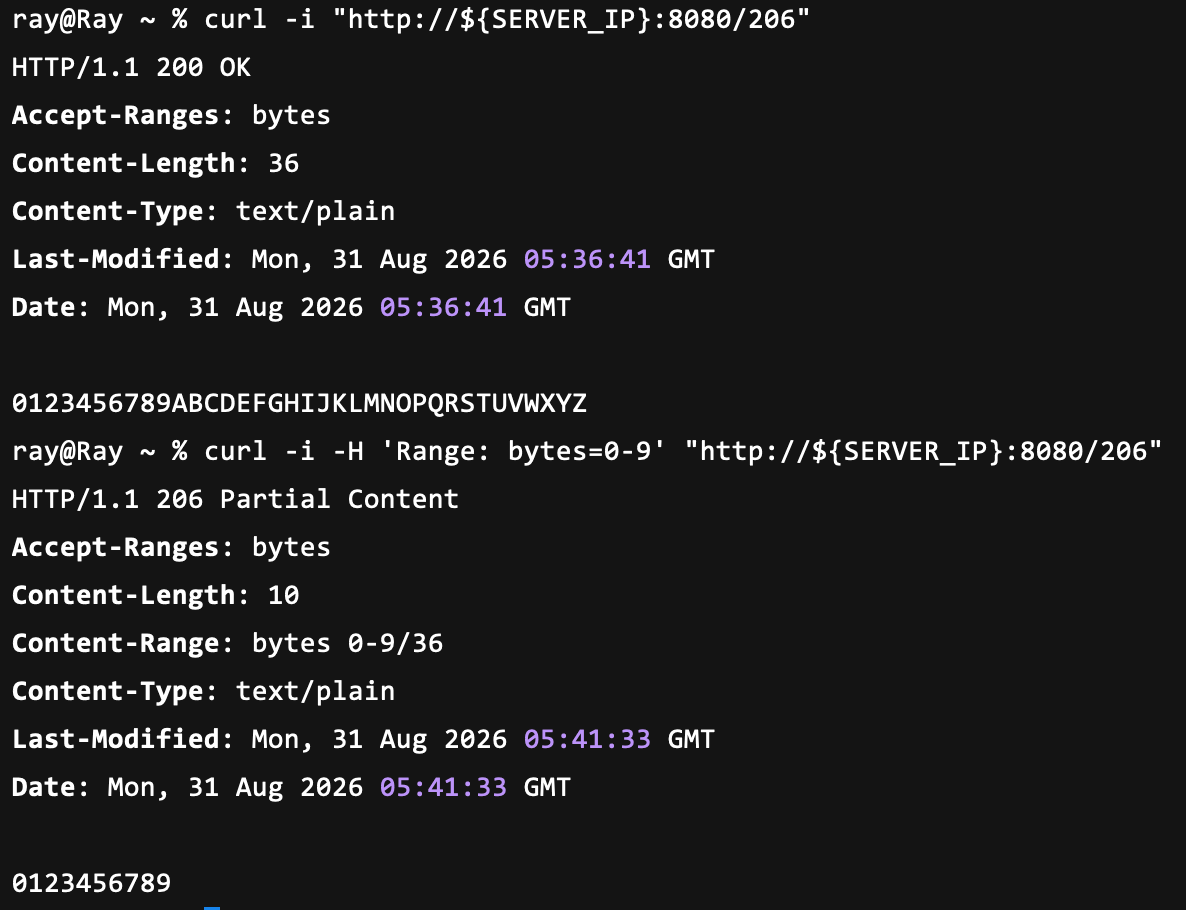Click the 206 Partial Content status line
This screenshot has height=910, width=1186.
click(x=235, y=499)
